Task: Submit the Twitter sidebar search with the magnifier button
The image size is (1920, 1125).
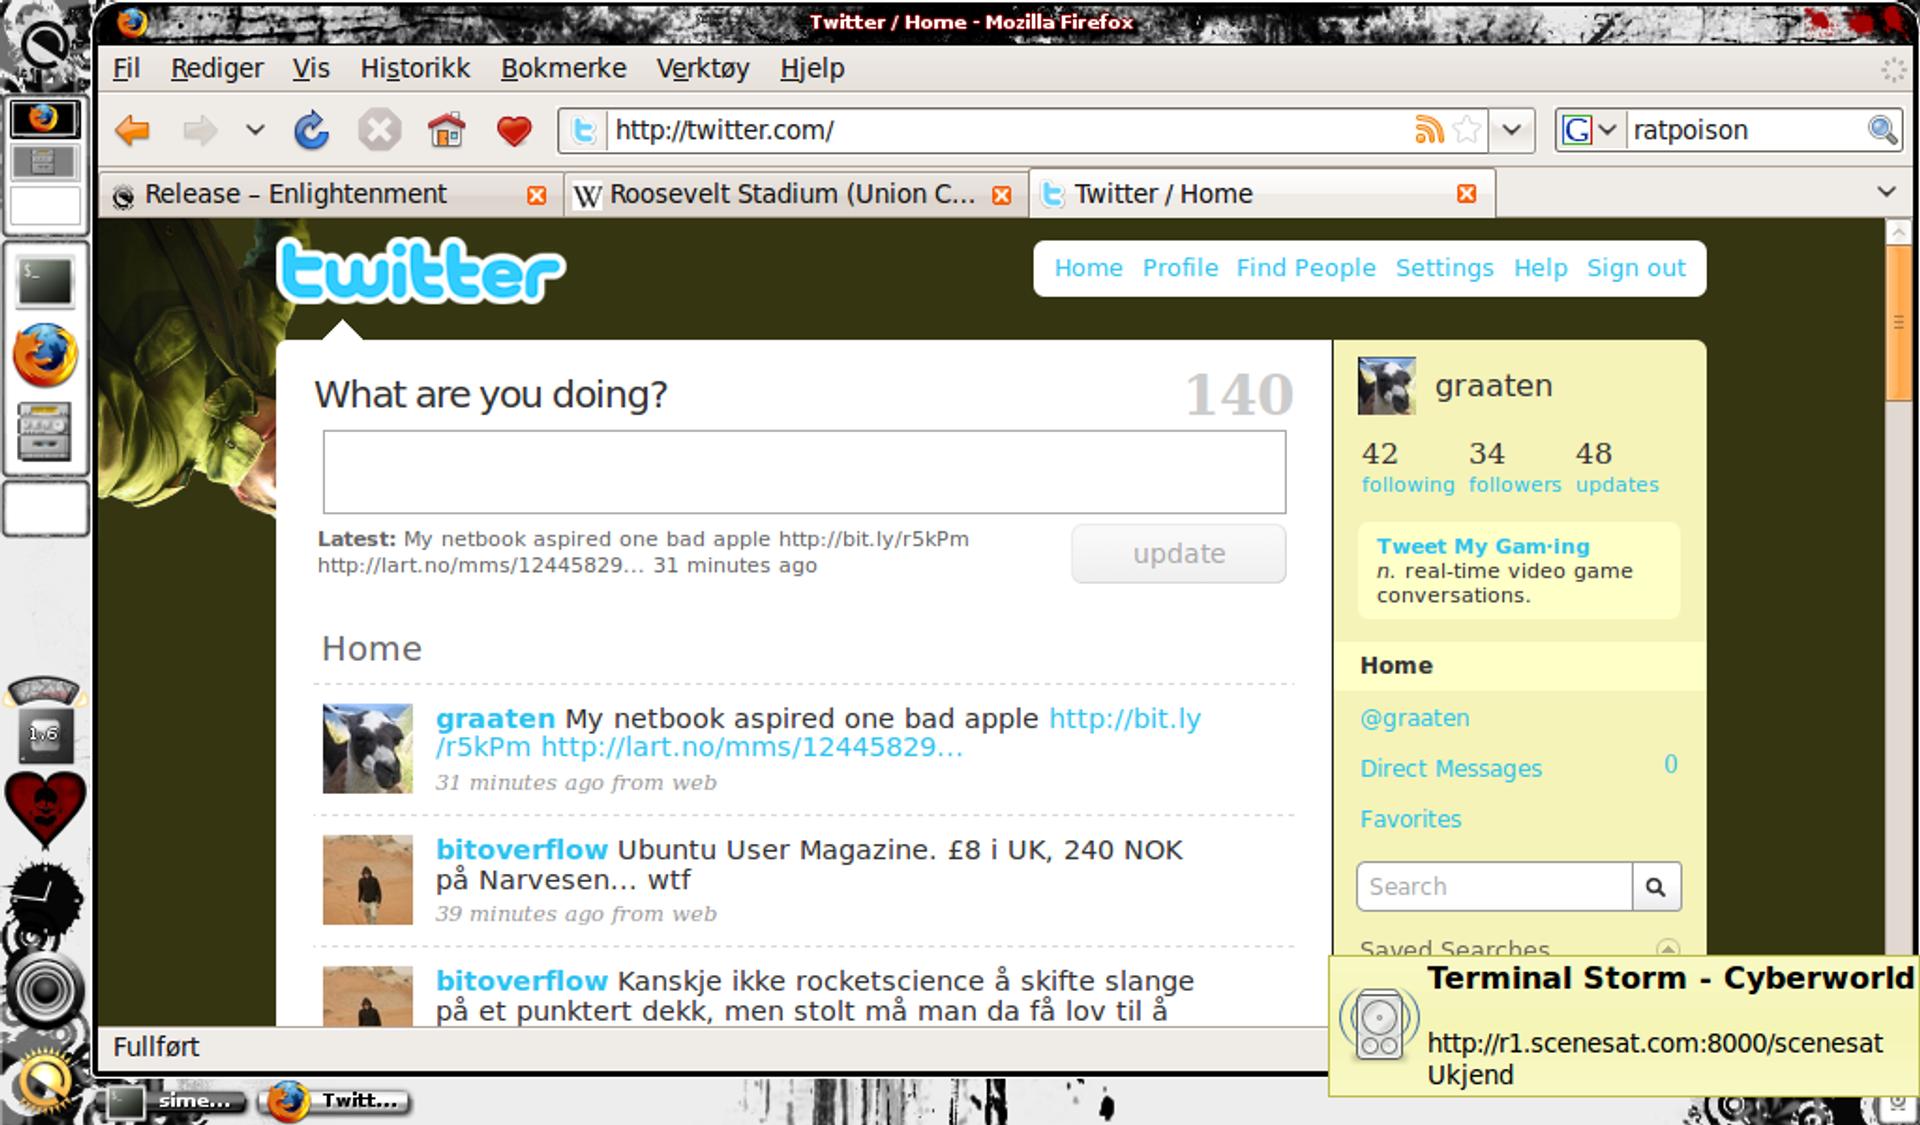Action: pos(1656,886)
